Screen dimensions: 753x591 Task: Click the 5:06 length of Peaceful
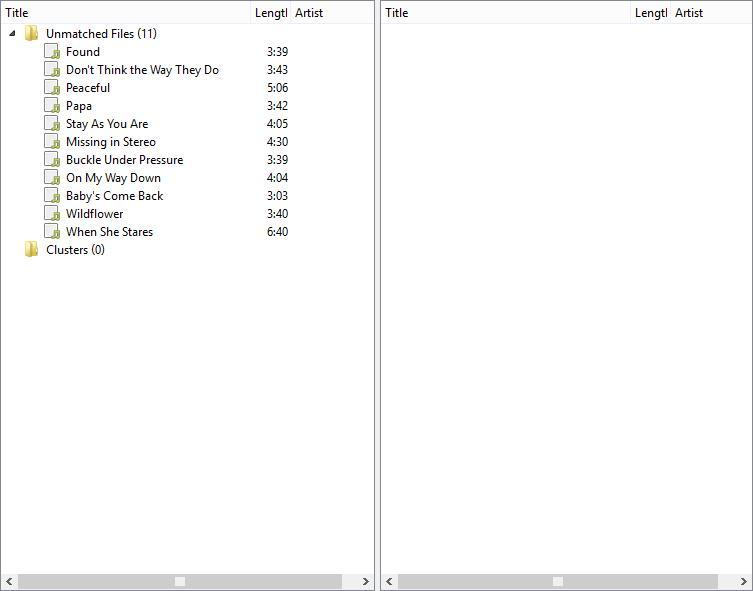[x=278, y=87]
